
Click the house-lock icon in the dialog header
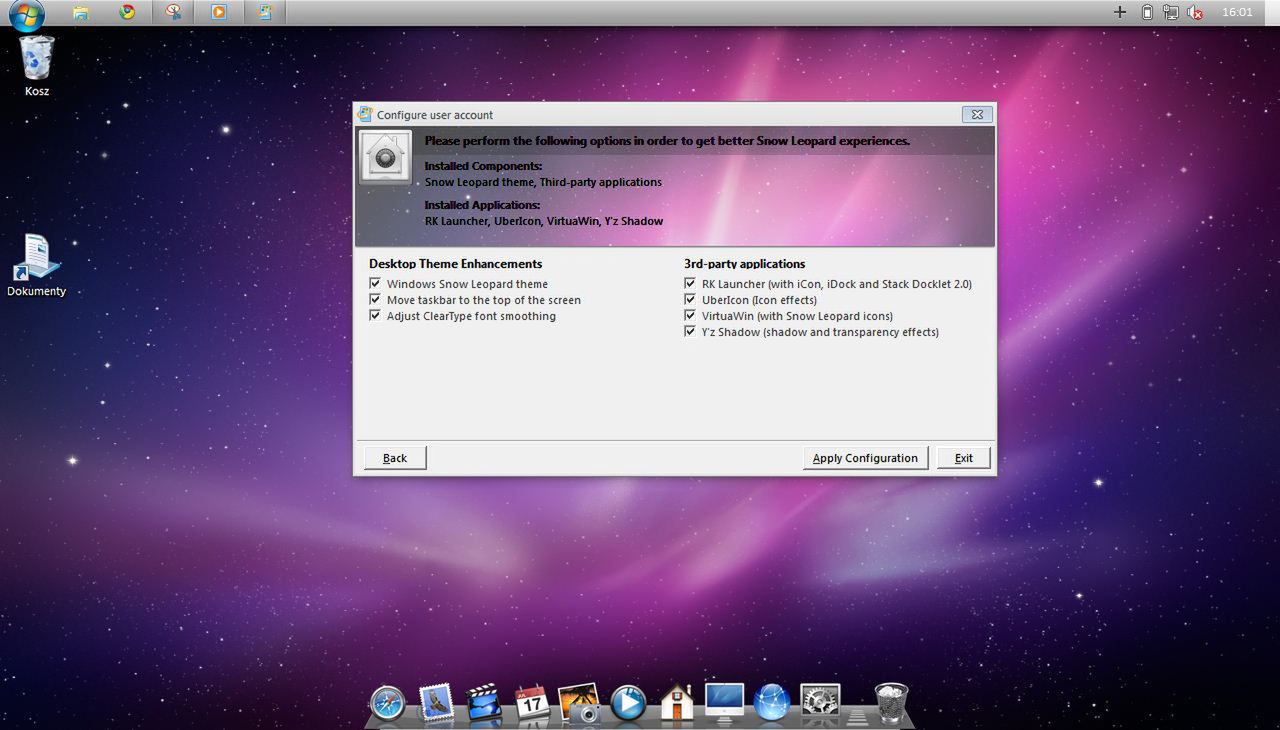(385, 158)
